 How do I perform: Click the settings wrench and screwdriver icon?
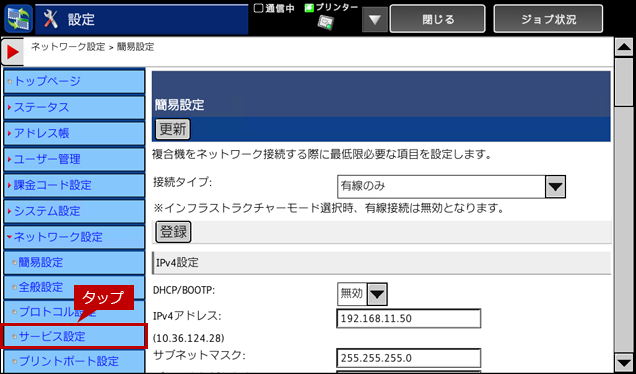[x=51, y=19]
